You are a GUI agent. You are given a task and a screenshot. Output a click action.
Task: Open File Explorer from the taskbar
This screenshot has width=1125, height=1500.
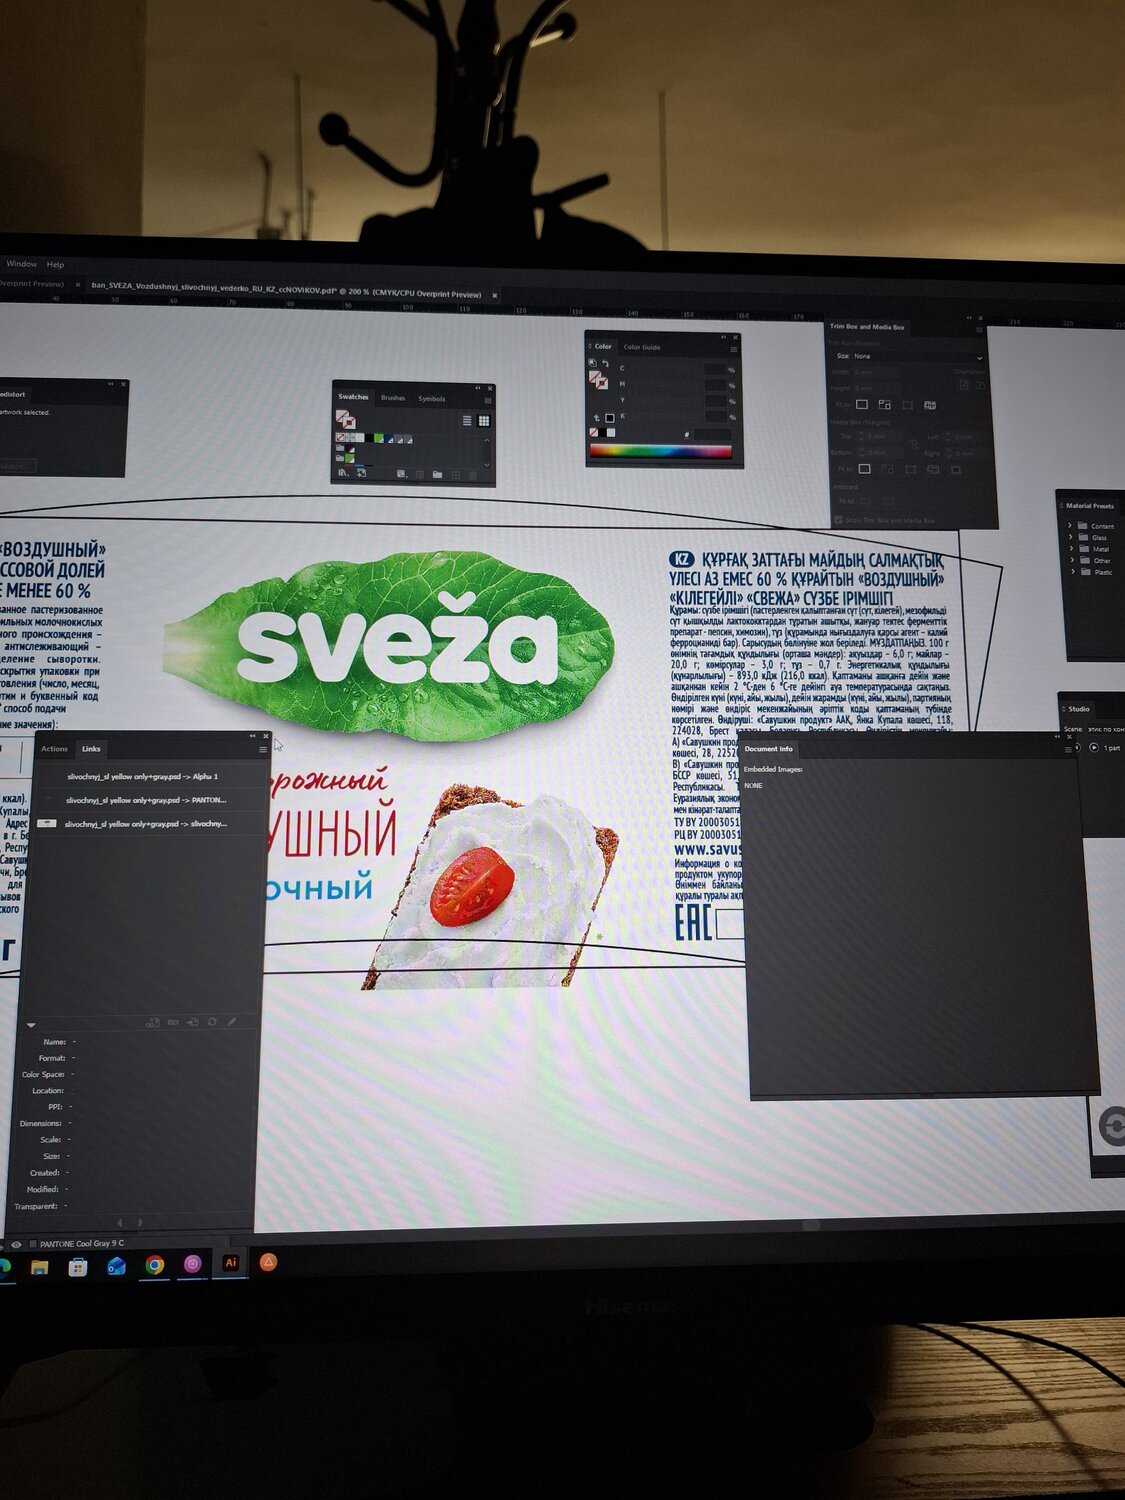pyautogui.click(x=40, y=1266)
